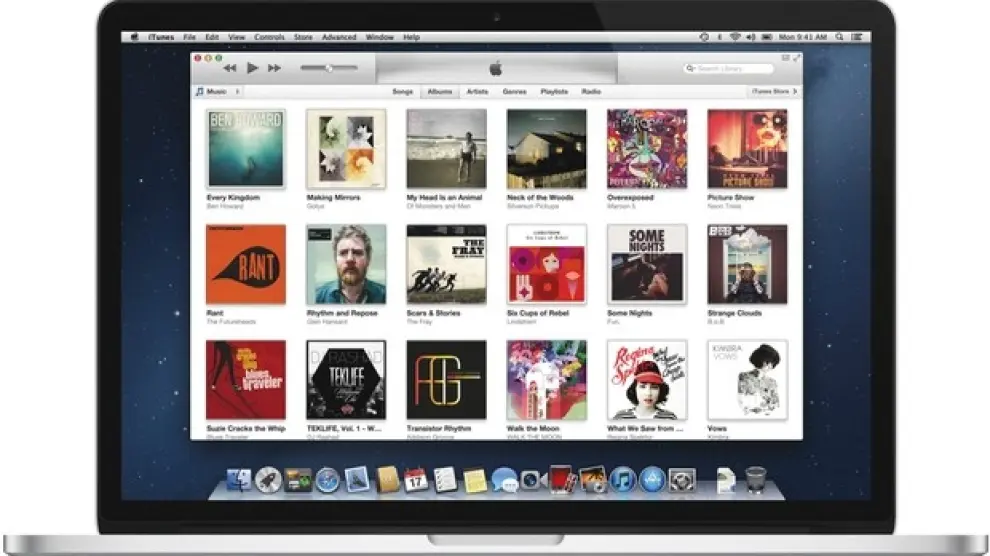Open the App Store dock icon
The image size is (990, 556).
tap(652, 480)
